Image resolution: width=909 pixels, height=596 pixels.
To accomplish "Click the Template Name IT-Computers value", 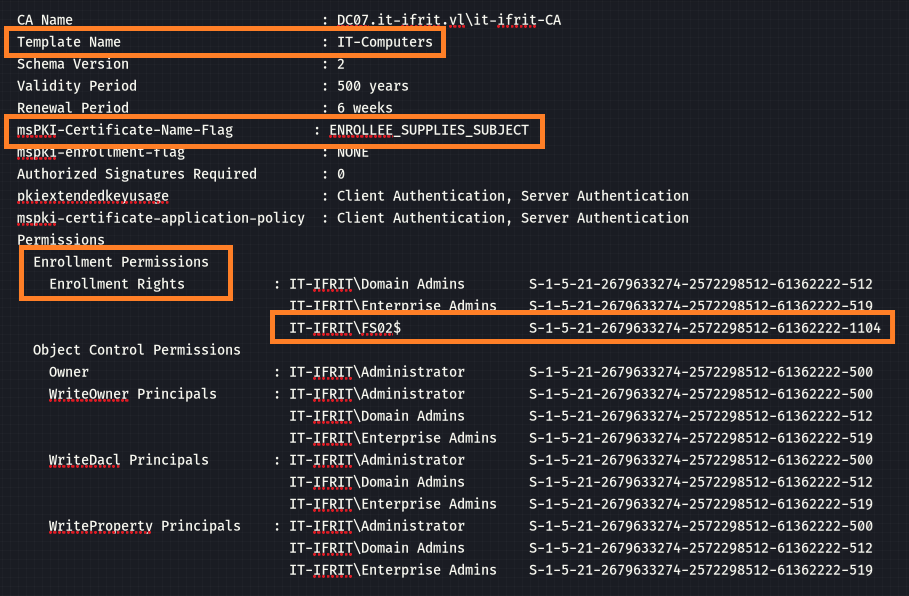I will coord(384,42).
